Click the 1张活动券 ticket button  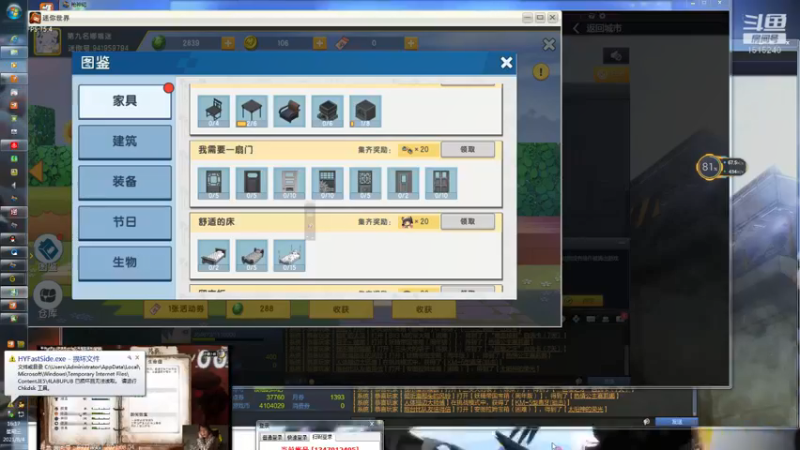tap(176, 309)
